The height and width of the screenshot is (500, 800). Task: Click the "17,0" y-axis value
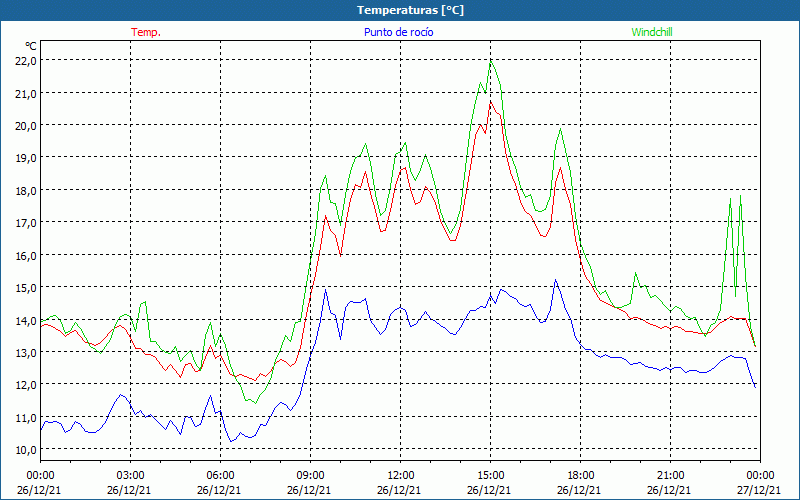(x=26, y=222)
